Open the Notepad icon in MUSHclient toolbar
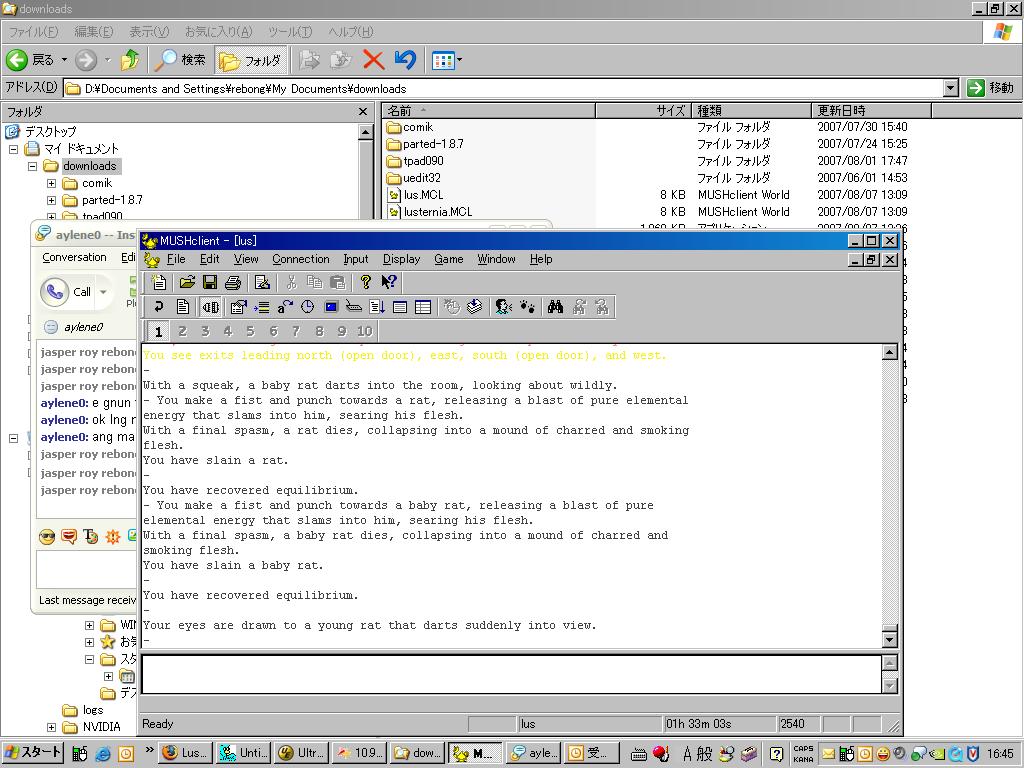 point(263,282)
